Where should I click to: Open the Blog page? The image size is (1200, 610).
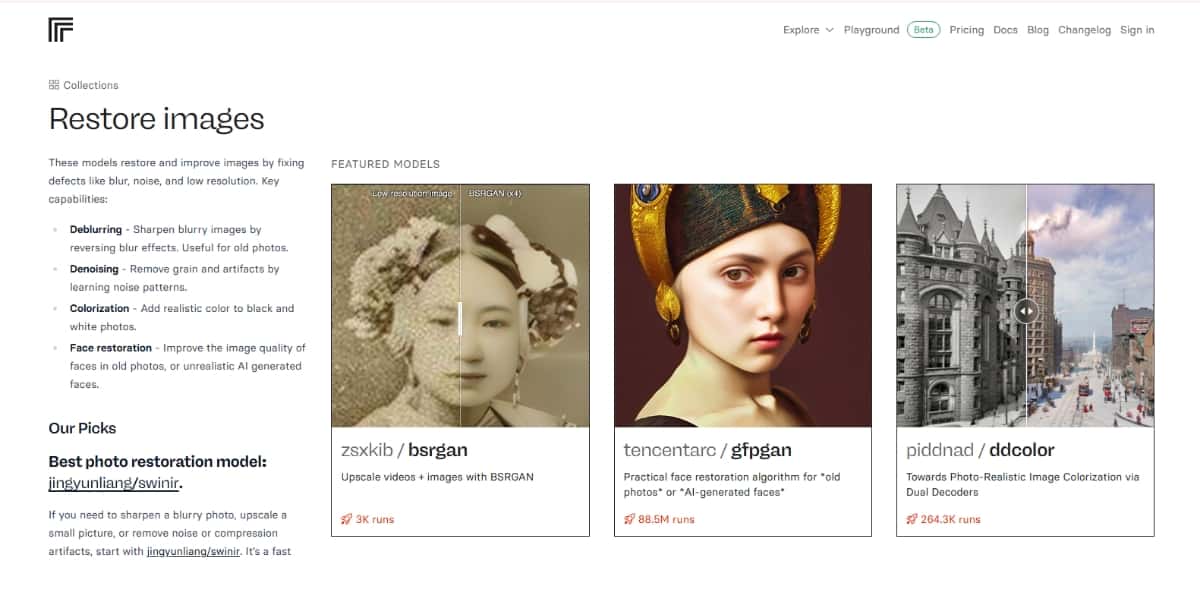[1038, 30]
